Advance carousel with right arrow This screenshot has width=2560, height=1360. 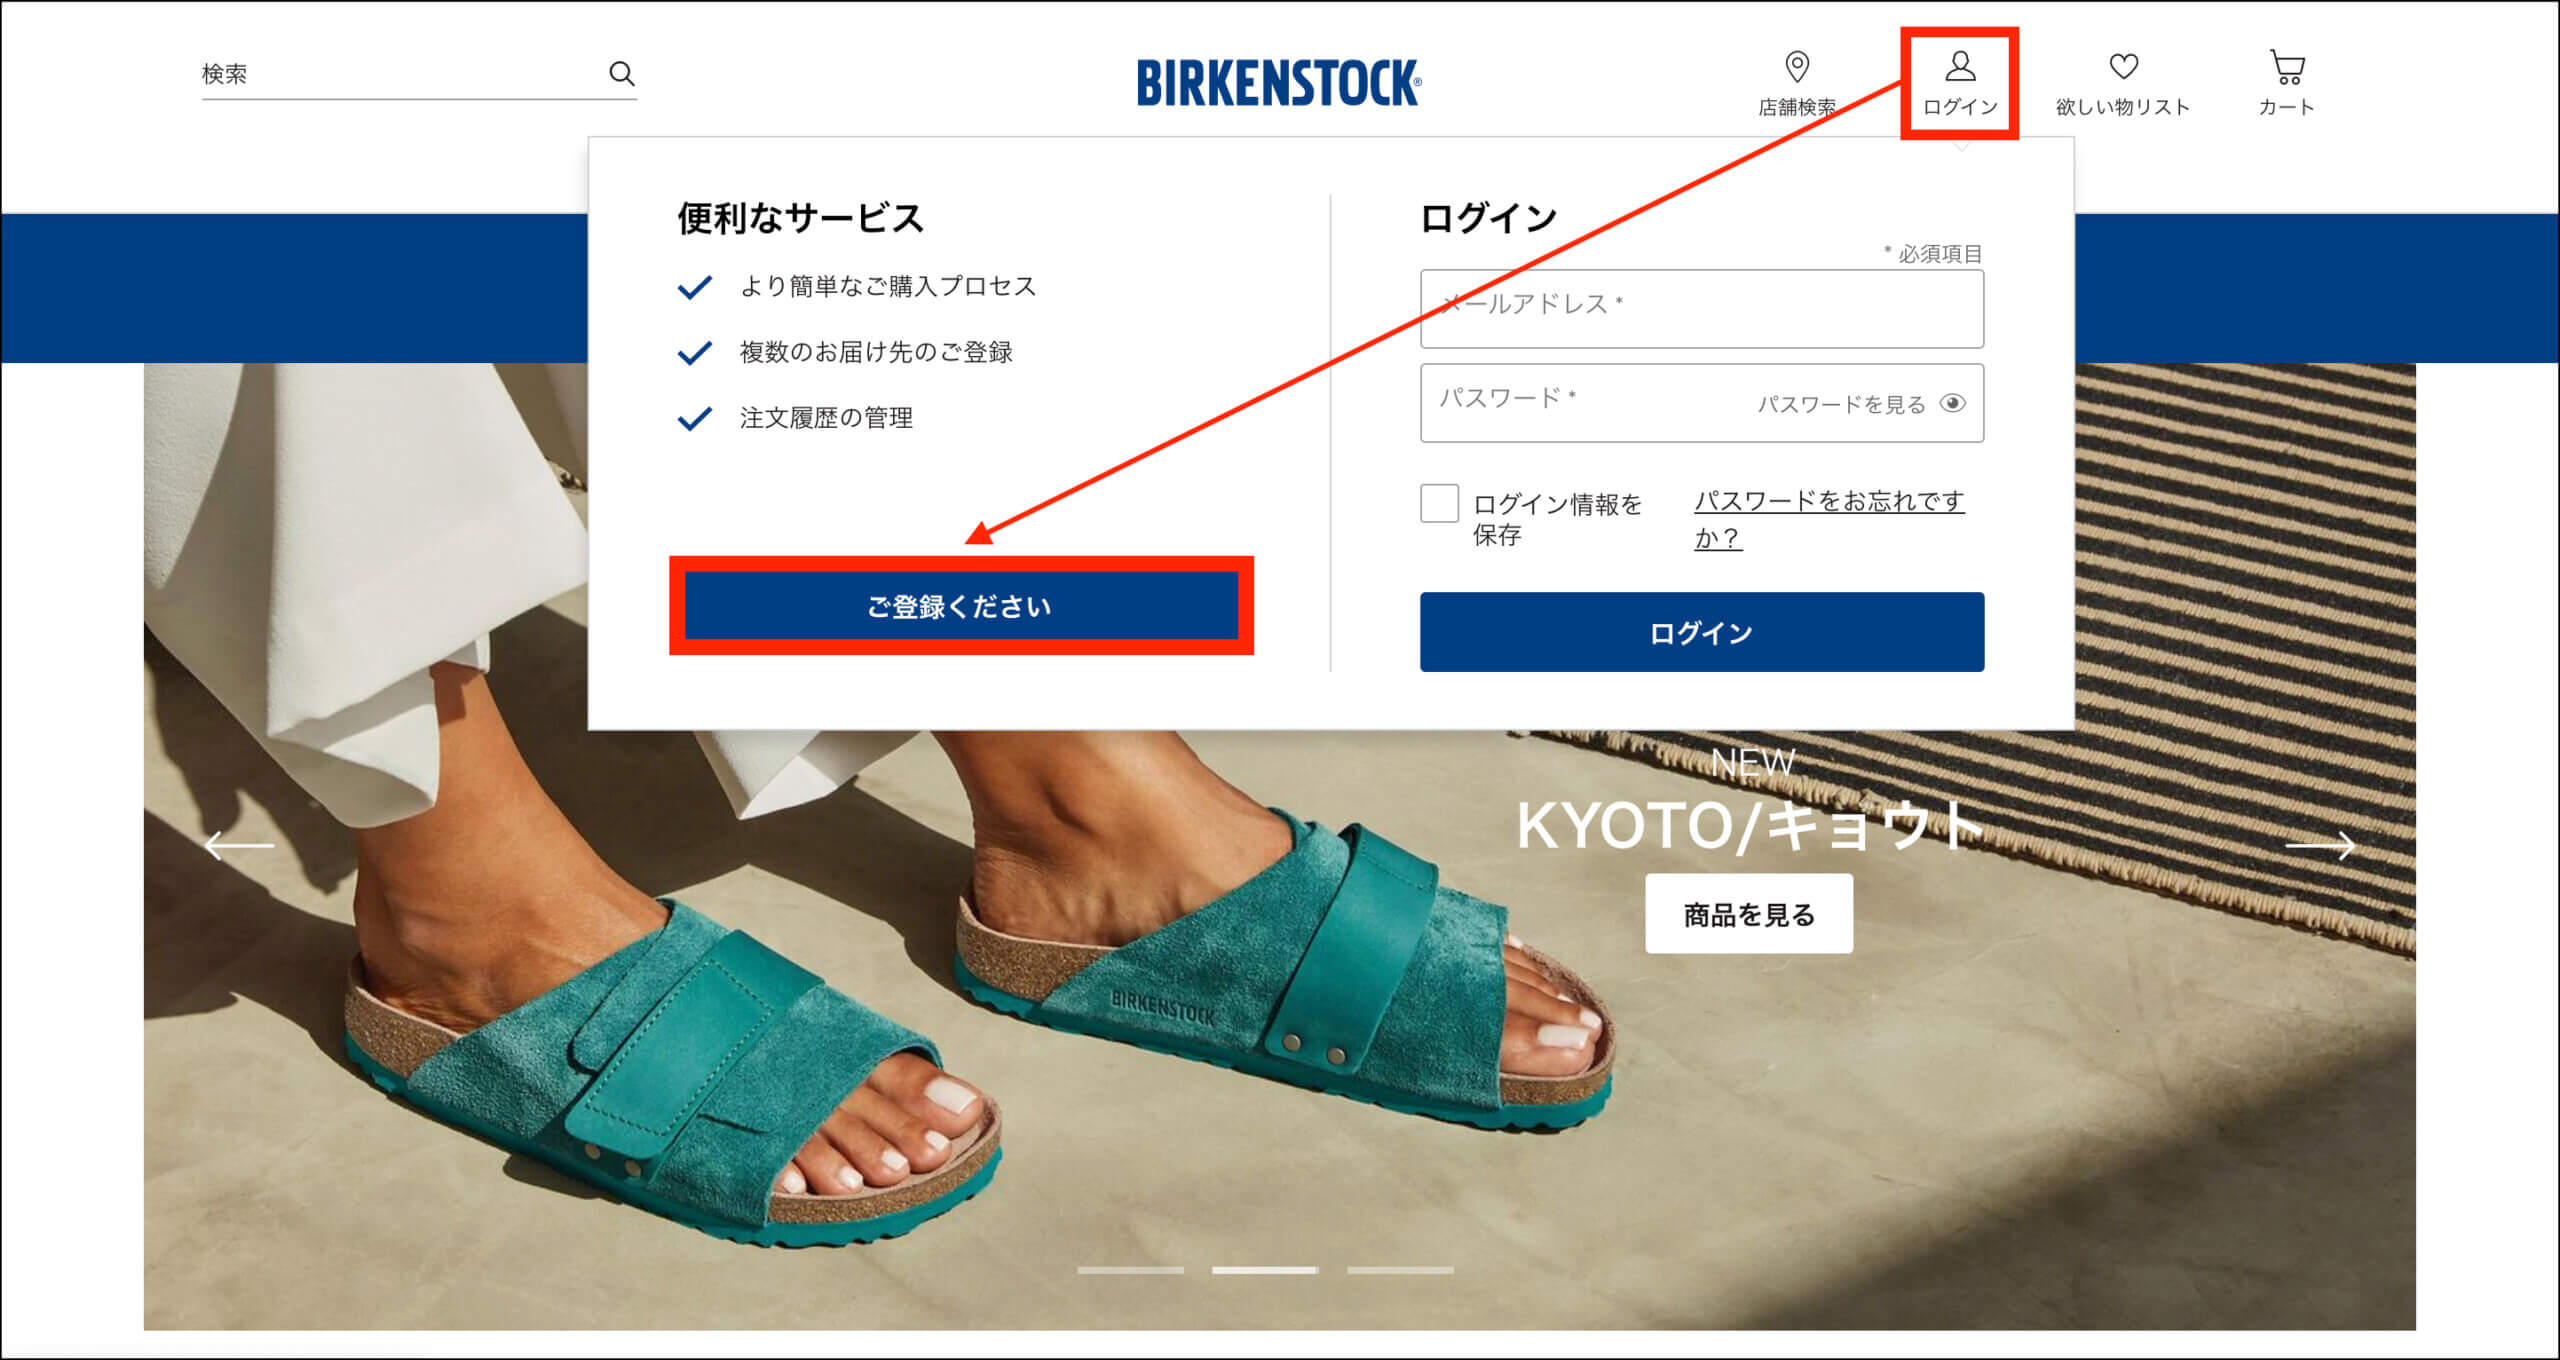tap(2320, 845)
